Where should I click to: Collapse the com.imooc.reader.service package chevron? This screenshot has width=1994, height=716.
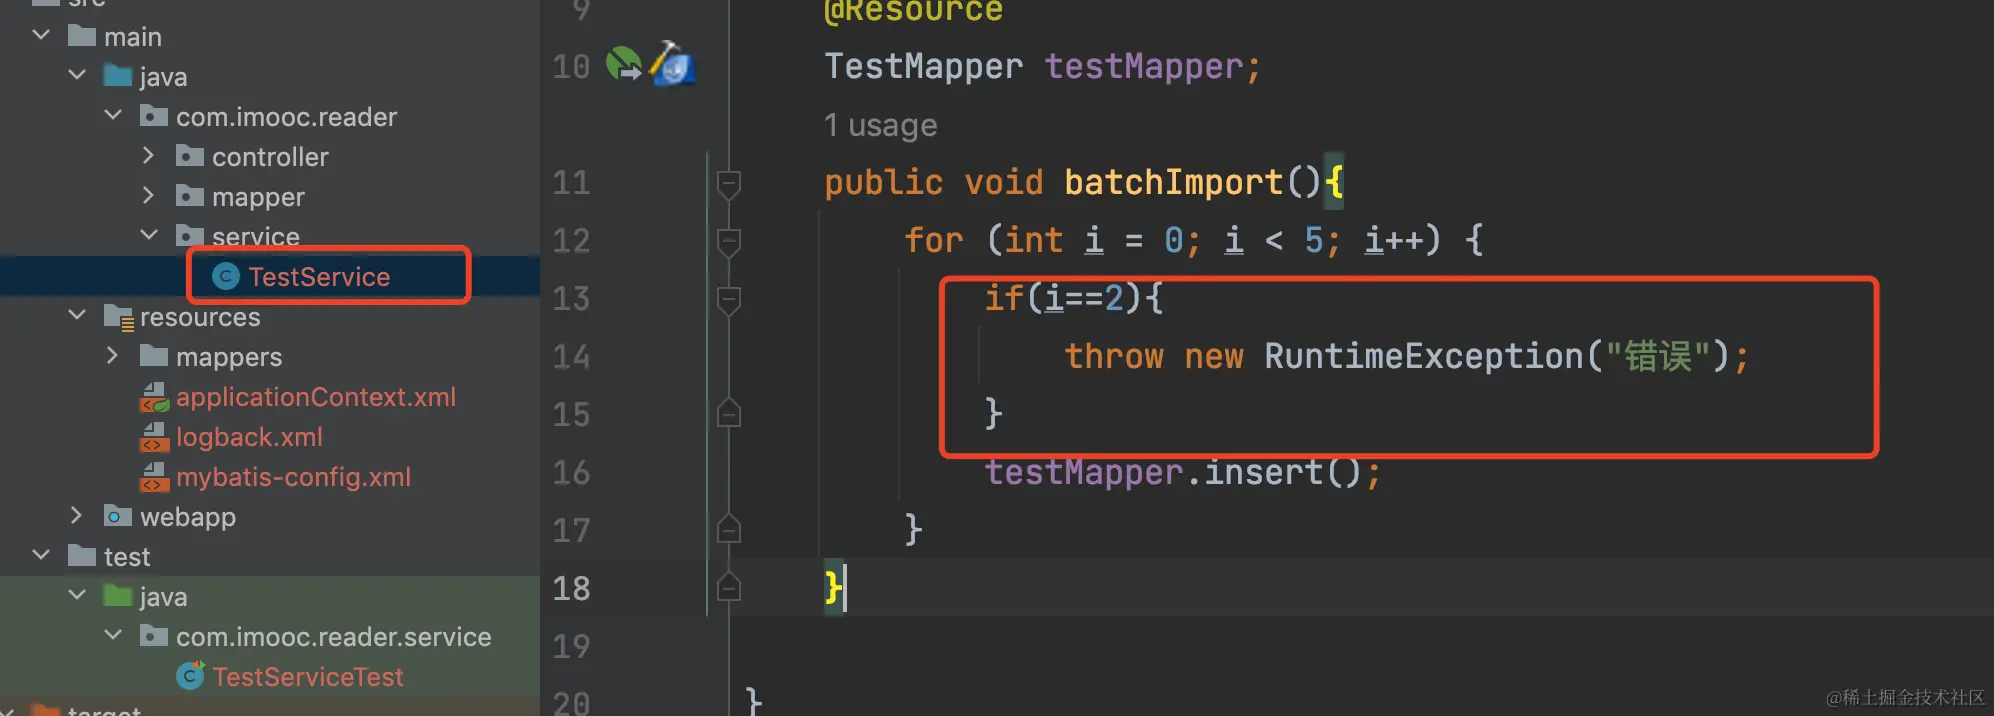tap(113, 636)
